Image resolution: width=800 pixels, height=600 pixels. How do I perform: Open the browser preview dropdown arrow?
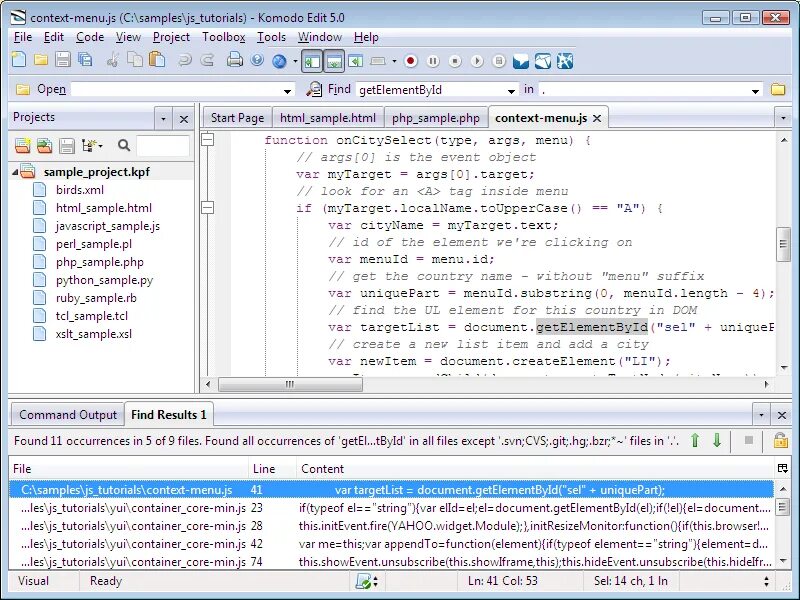tap(295, 61)
